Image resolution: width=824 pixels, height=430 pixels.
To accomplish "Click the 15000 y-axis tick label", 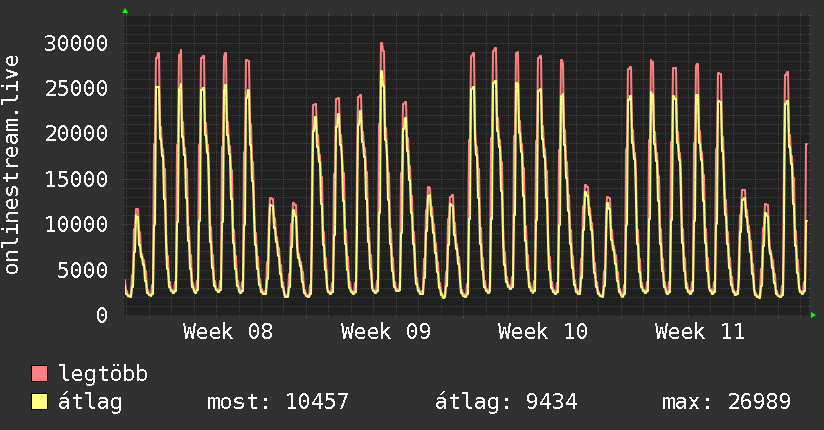I will pyautogui.click(x=76, y=179).
